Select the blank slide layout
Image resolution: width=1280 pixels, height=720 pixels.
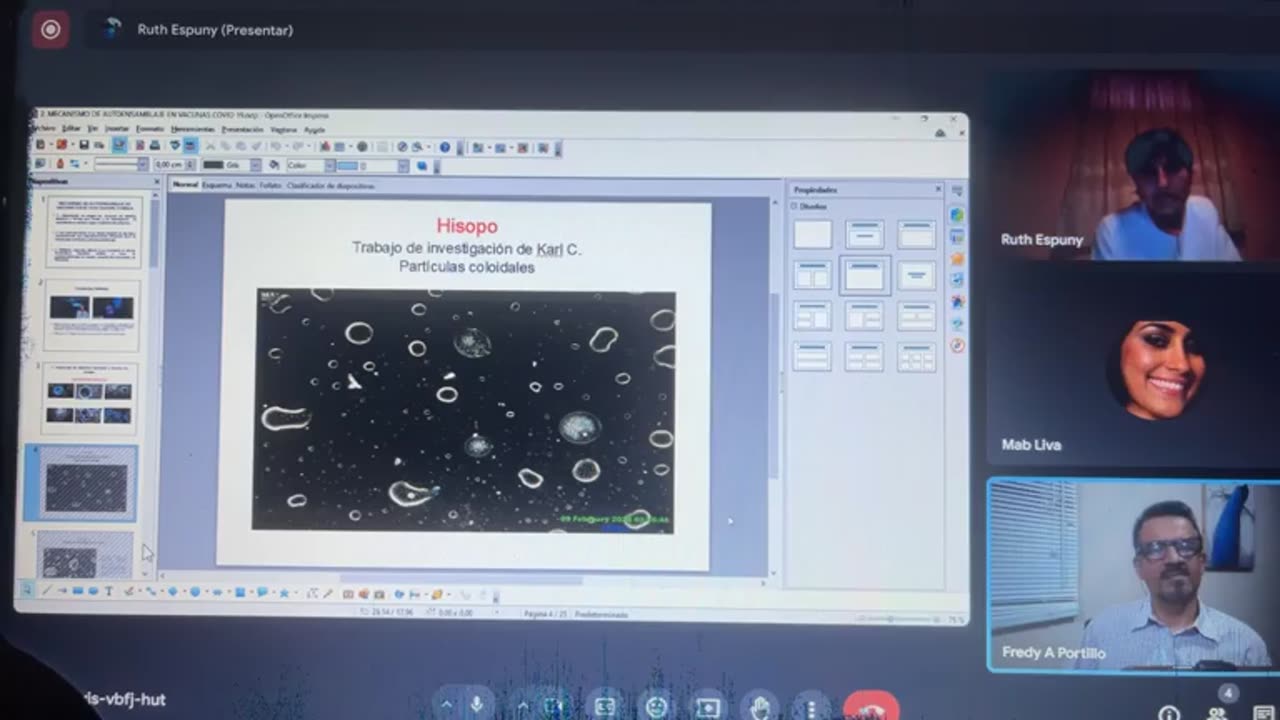point(812,235)
